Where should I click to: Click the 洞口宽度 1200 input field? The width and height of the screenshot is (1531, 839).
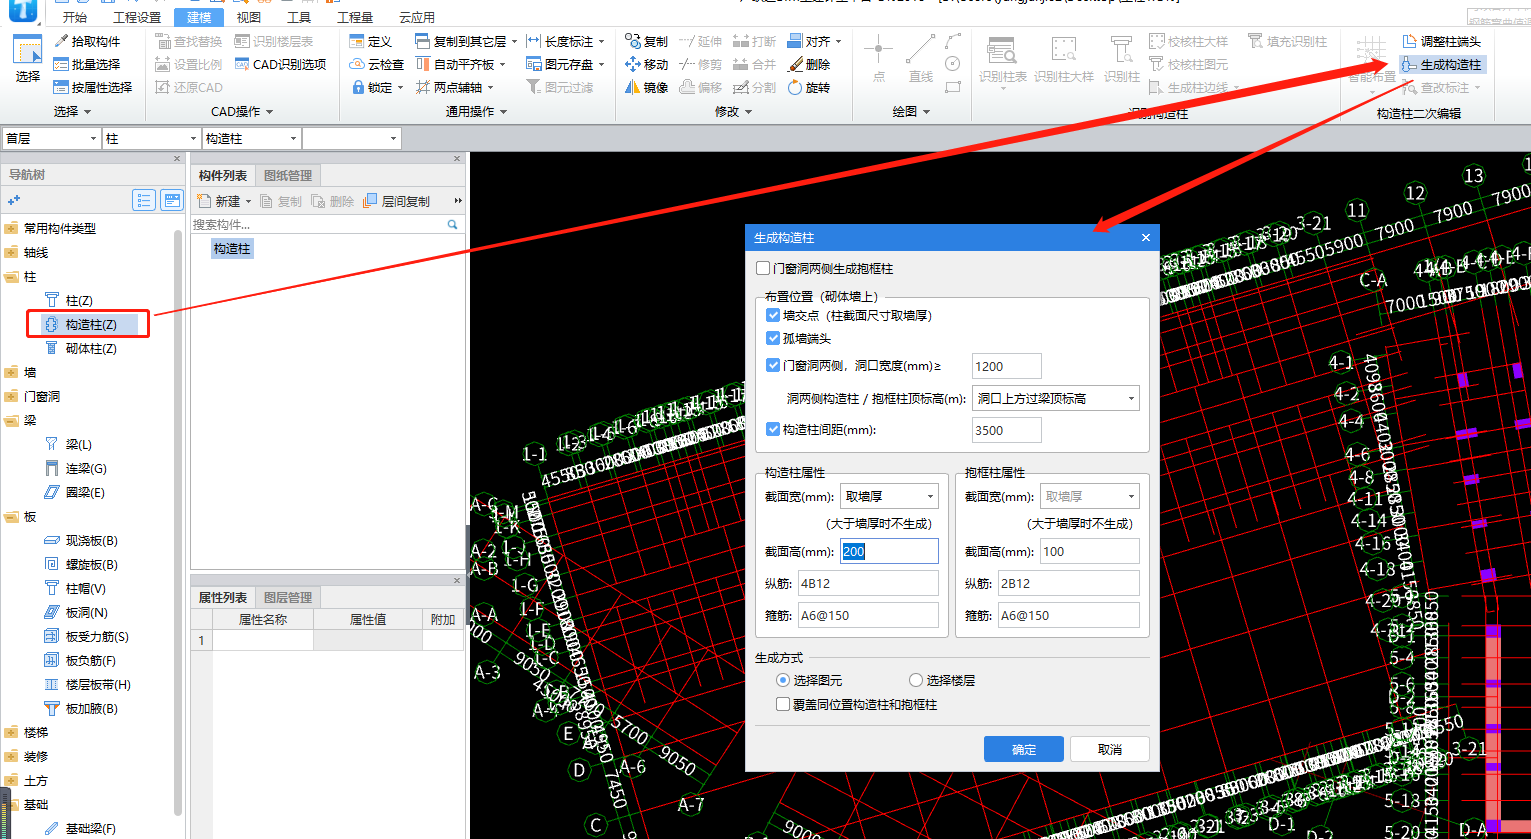1007,366
